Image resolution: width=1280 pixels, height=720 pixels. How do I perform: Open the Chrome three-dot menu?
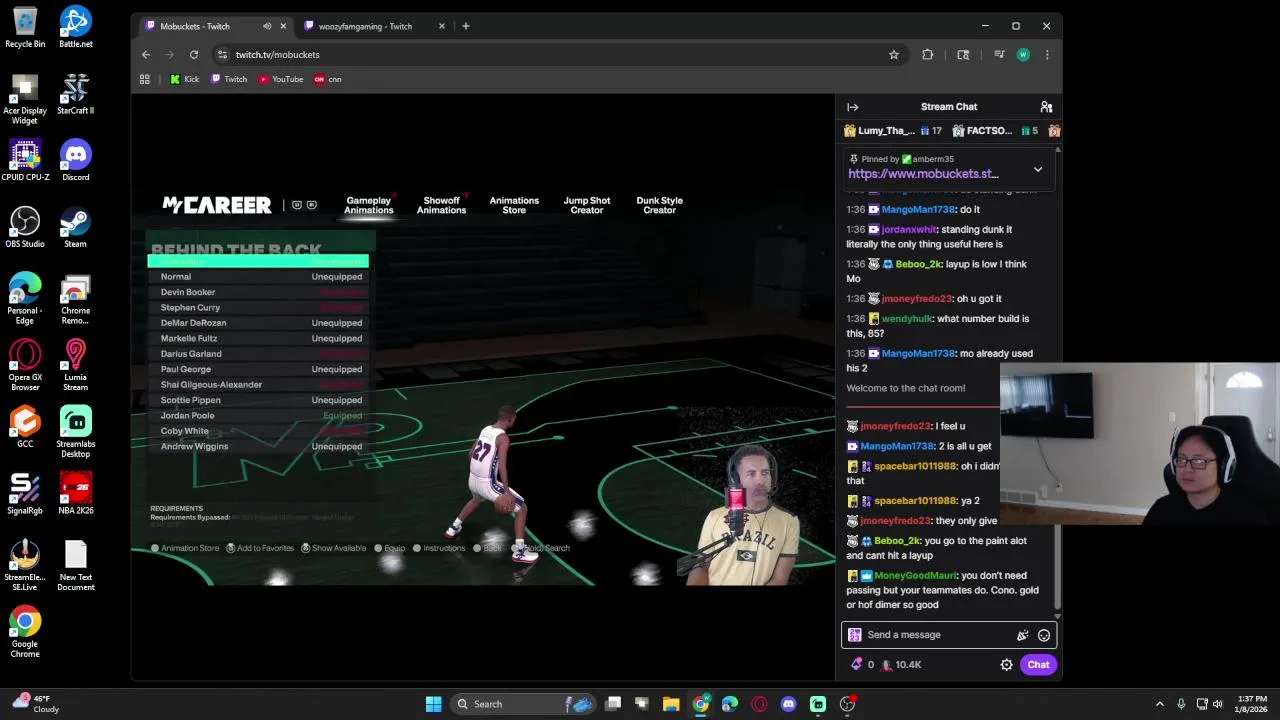click(x=1047, y=55)
